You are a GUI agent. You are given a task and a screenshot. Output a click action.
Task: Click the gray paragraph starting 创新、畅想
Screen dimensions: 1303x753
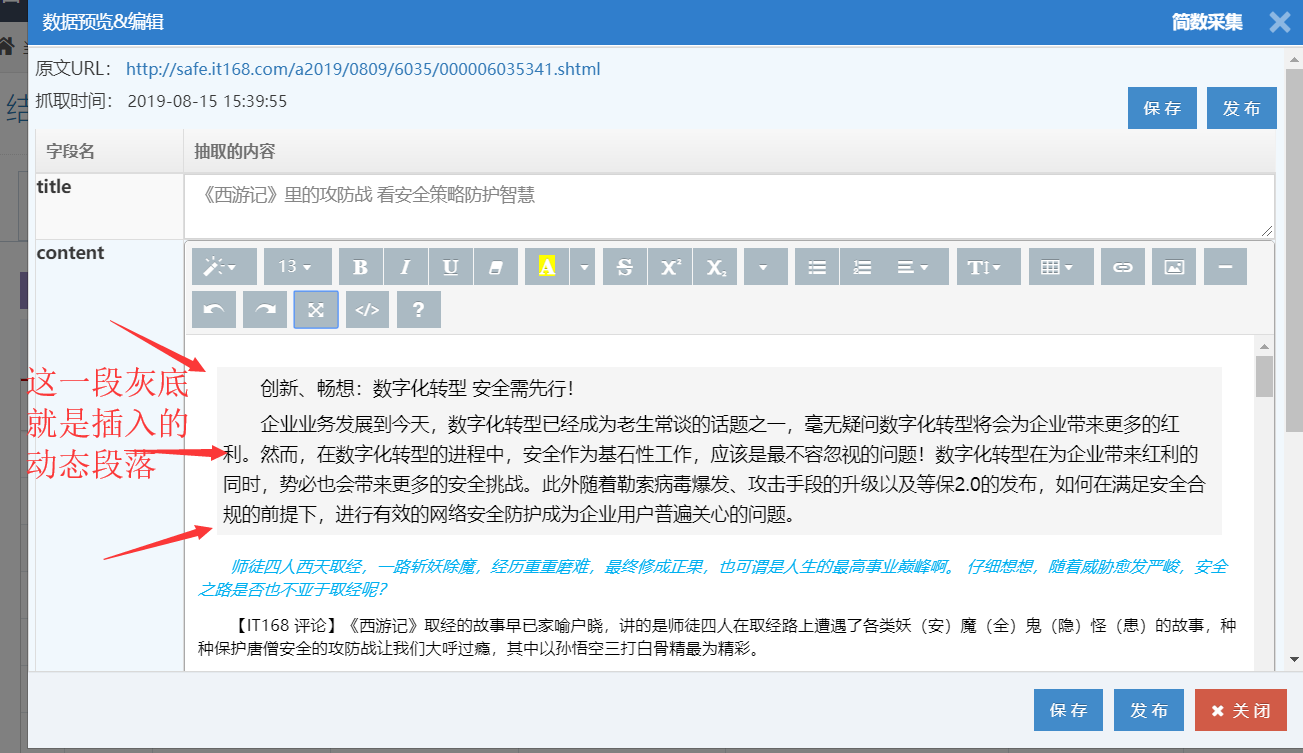(x=719, y=451)
